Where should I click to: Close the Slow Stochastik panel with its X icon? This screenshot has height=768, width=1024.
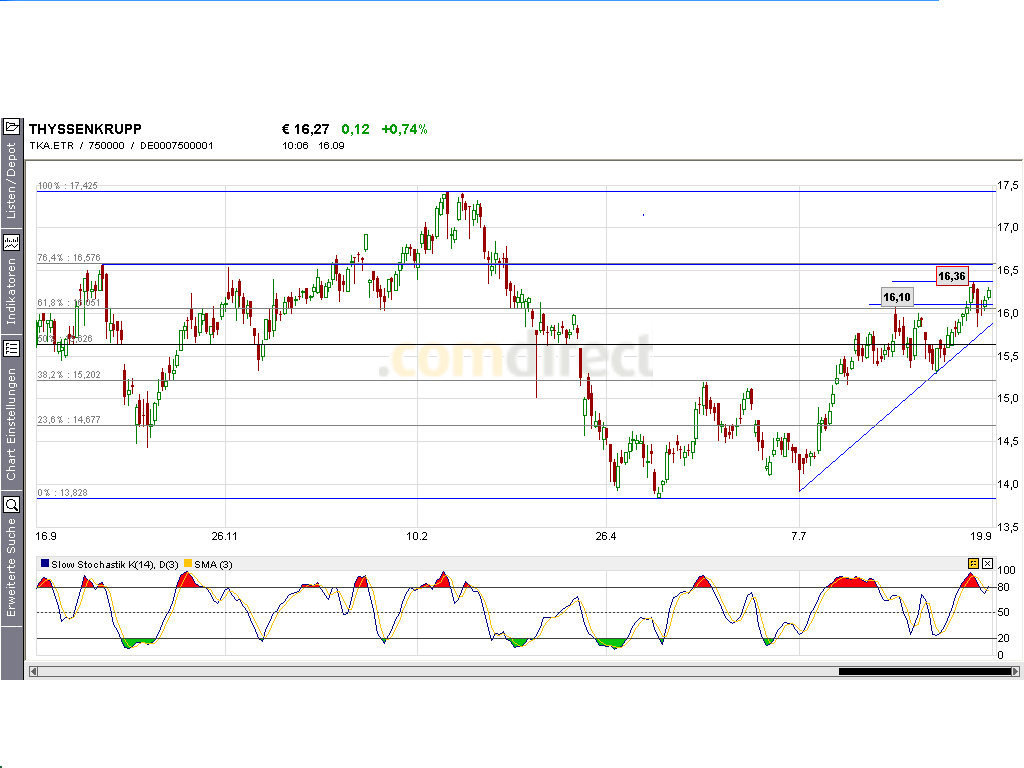pyautogui.click(x=989, y=563)
